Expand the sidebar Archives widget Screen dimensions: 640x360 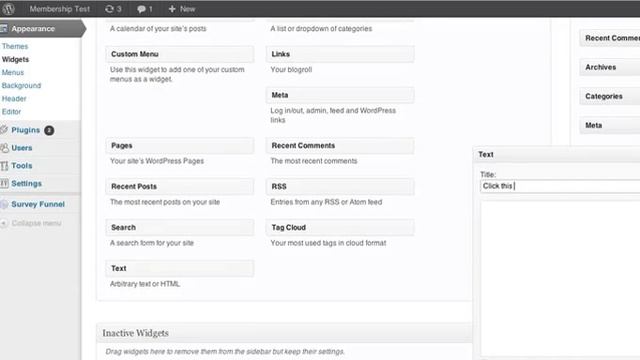coord(610,67)
